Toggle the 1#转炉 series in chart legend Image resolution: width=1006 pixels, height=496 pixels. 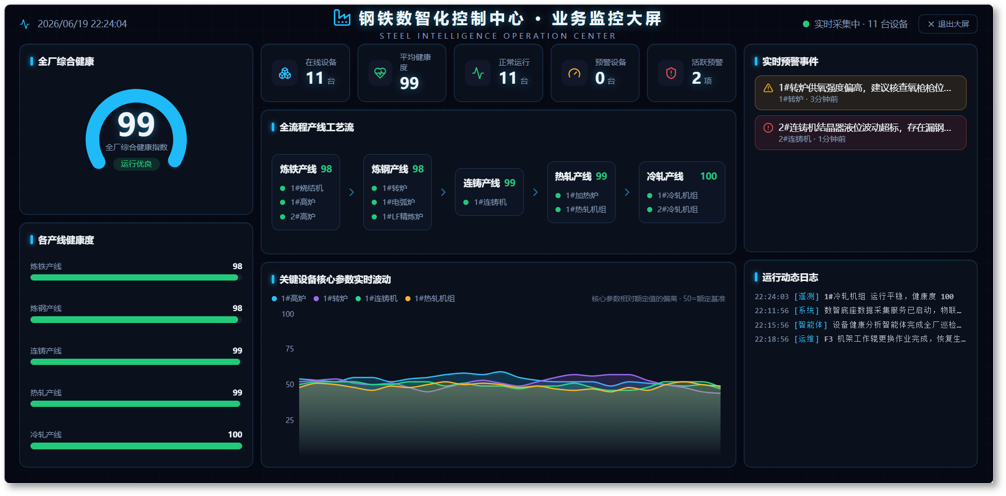point(331,298)
